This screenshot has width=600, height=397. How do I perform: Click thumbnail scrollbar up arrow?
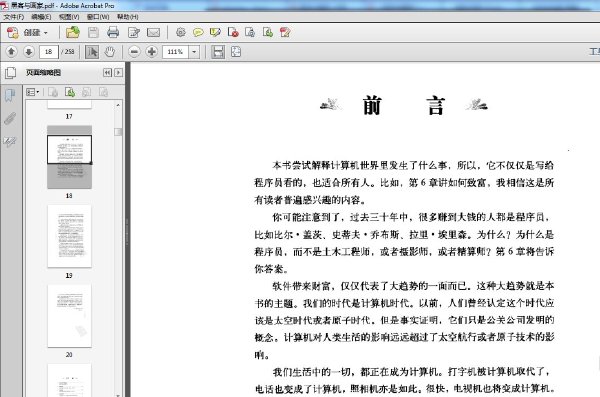click(x=118, y=105)
